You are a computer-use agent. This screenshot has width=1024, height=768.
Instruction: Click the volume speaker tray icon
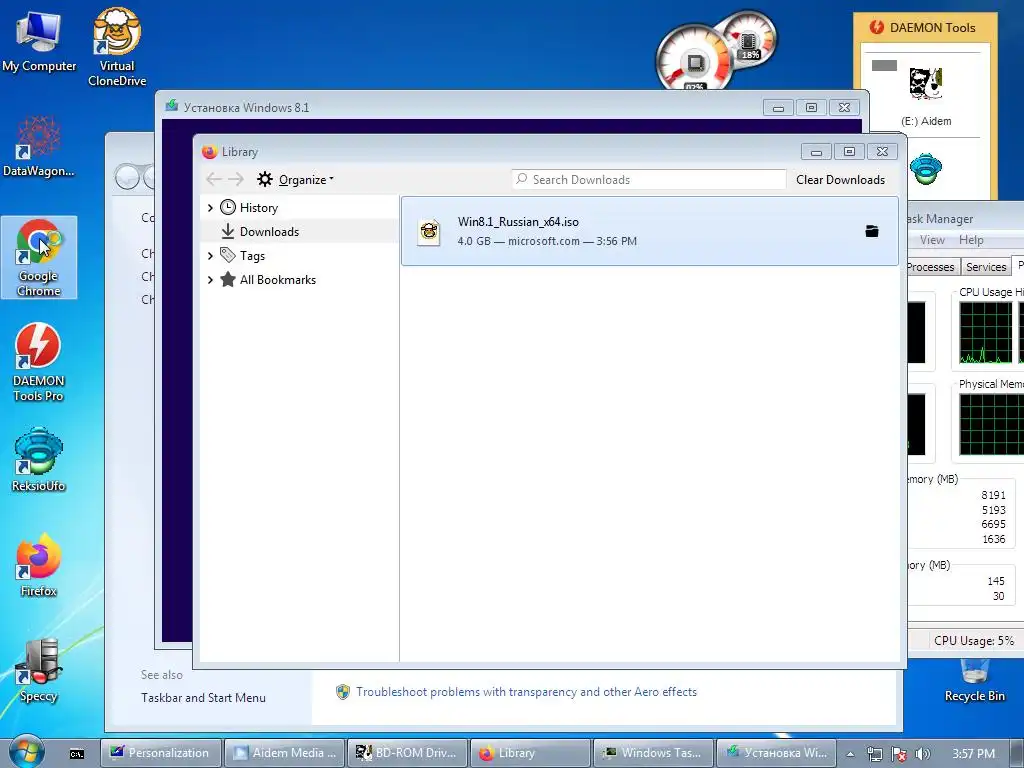coord(922,754)
